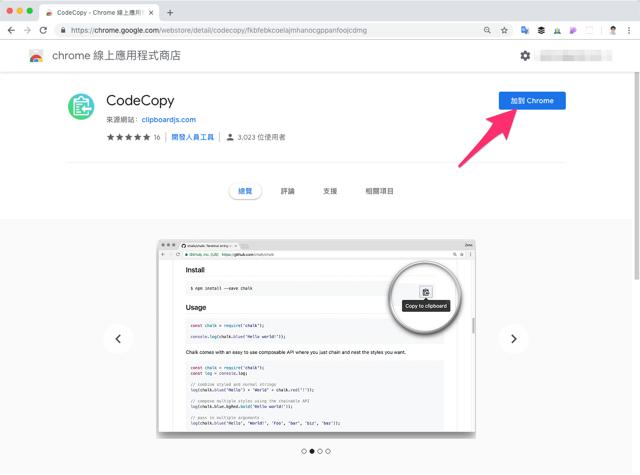
Task: Click the five-star rating
Action: click(128, 137)
